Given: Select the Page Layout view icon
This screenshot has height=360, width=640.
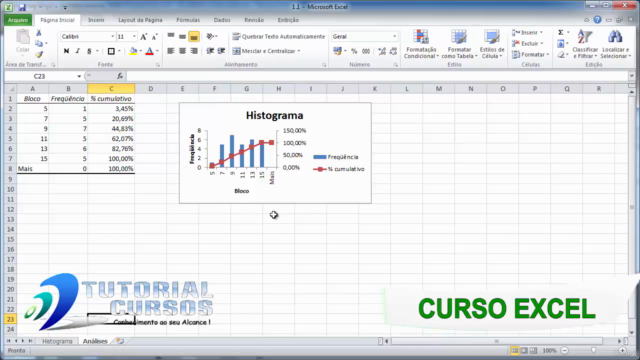Looking at the screenshot, I should (524, 351).
